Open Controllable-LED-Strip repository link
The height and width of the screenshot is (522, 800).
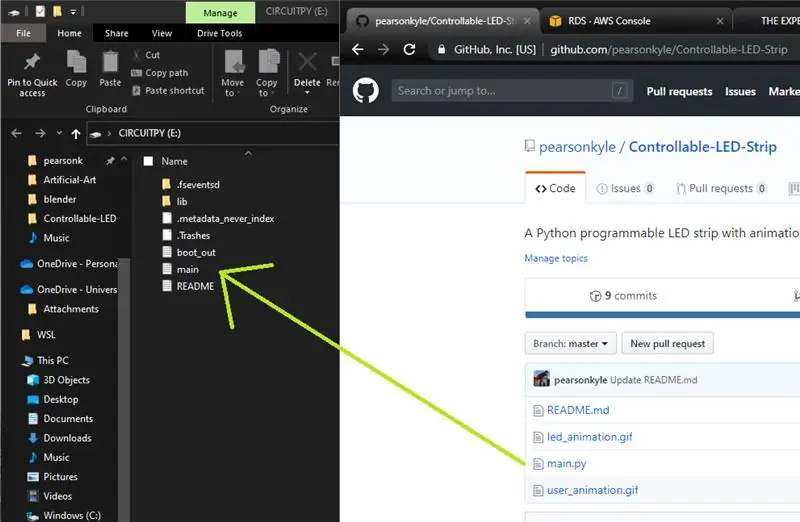pyautogui.click(x=703, y=147)
